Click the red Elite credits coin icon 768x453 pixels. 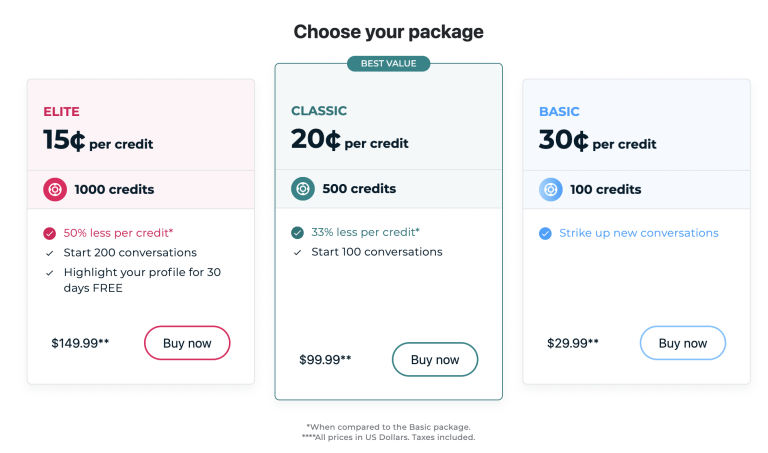(55, 190)
